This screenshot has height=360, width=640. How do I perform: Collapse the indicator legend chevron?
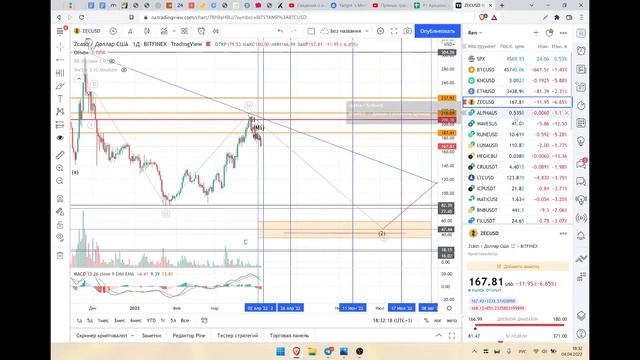[79, 78]
